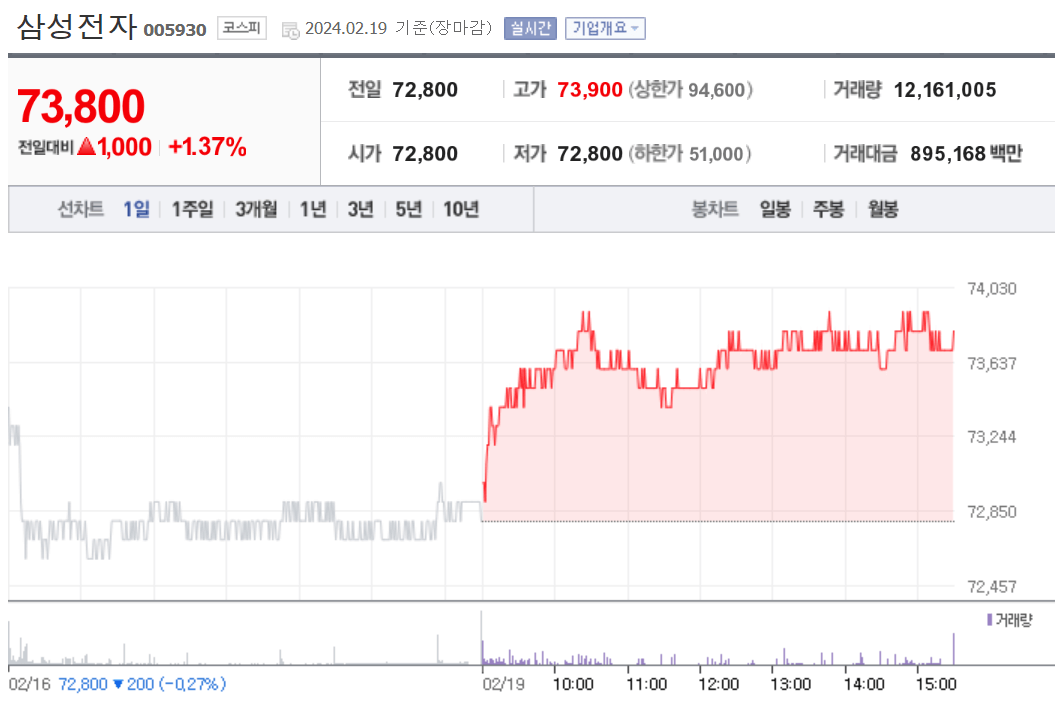Show the 1년 line chart

click(x=313, y=209)
